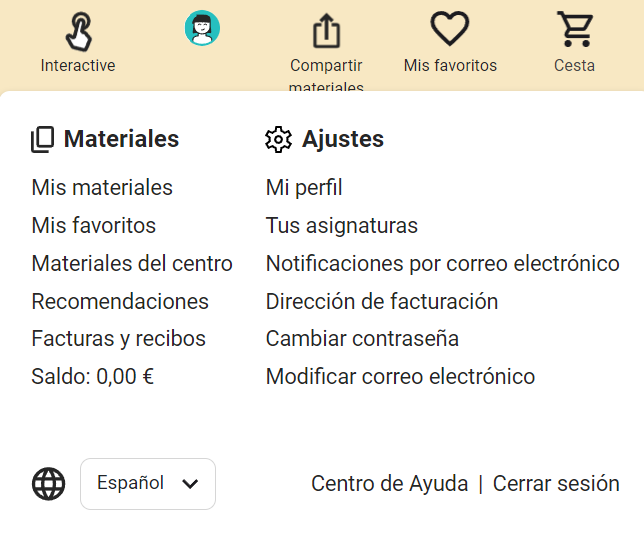
Task: Open Mi perfil settings
Action: pos(304,188)
